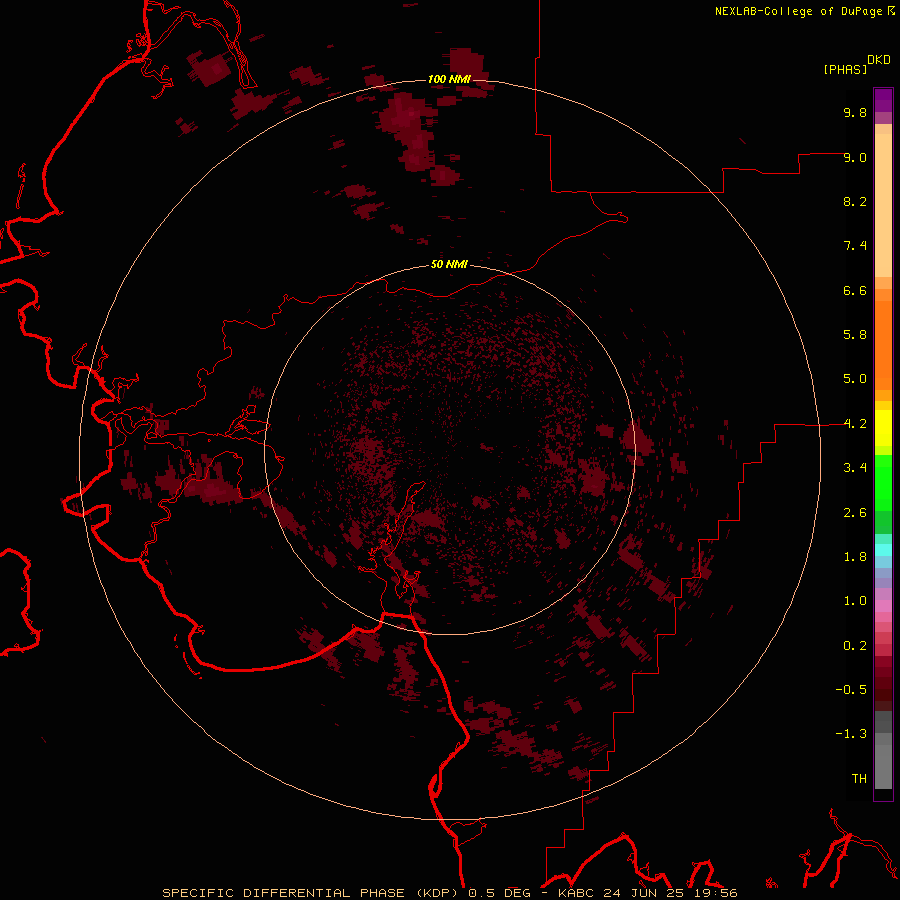Click the NEXLAB-College of DuPage label
900x900 pixels.
point(798,11)
